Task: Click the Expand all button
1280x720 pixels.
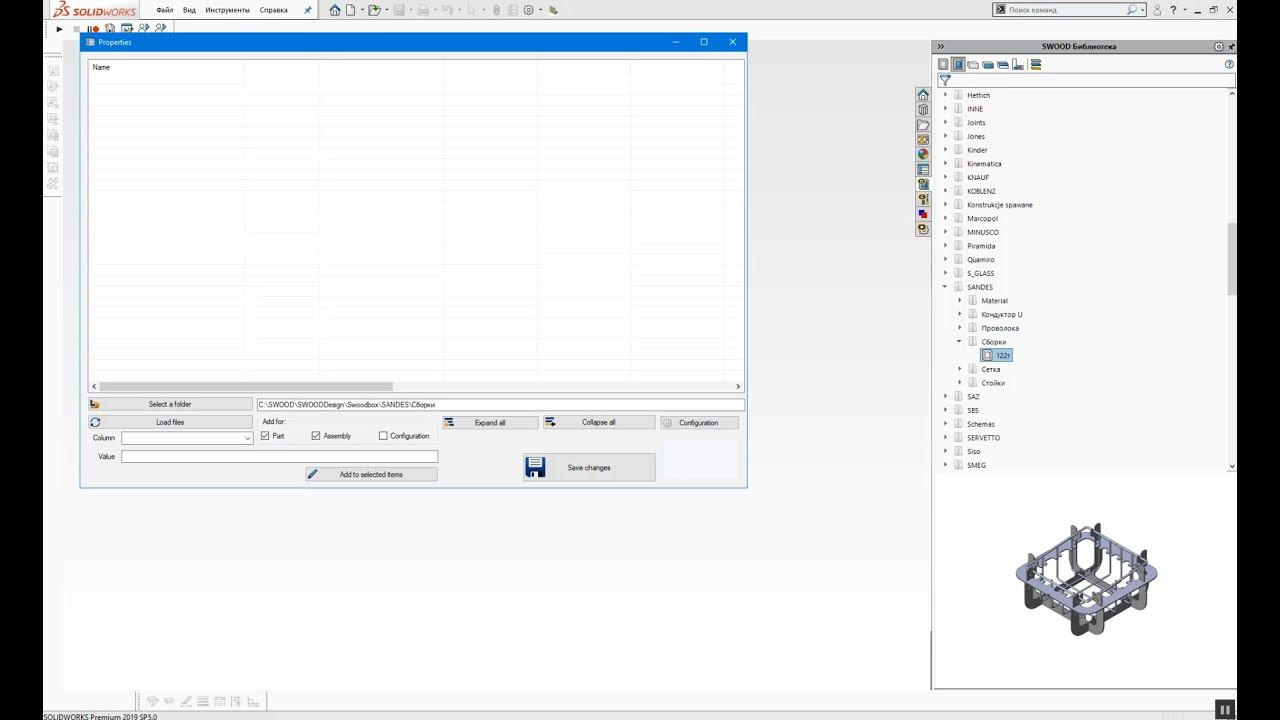Action: [490, 422]
